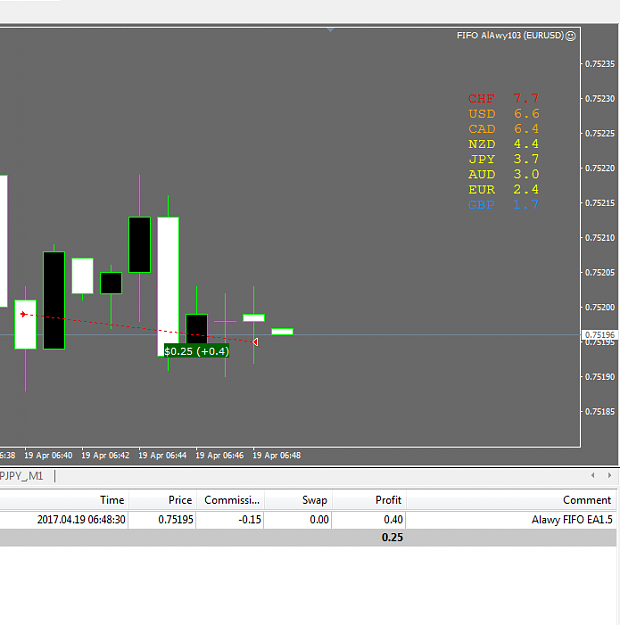Click the total profit 0.25 summary

[392, 537]
